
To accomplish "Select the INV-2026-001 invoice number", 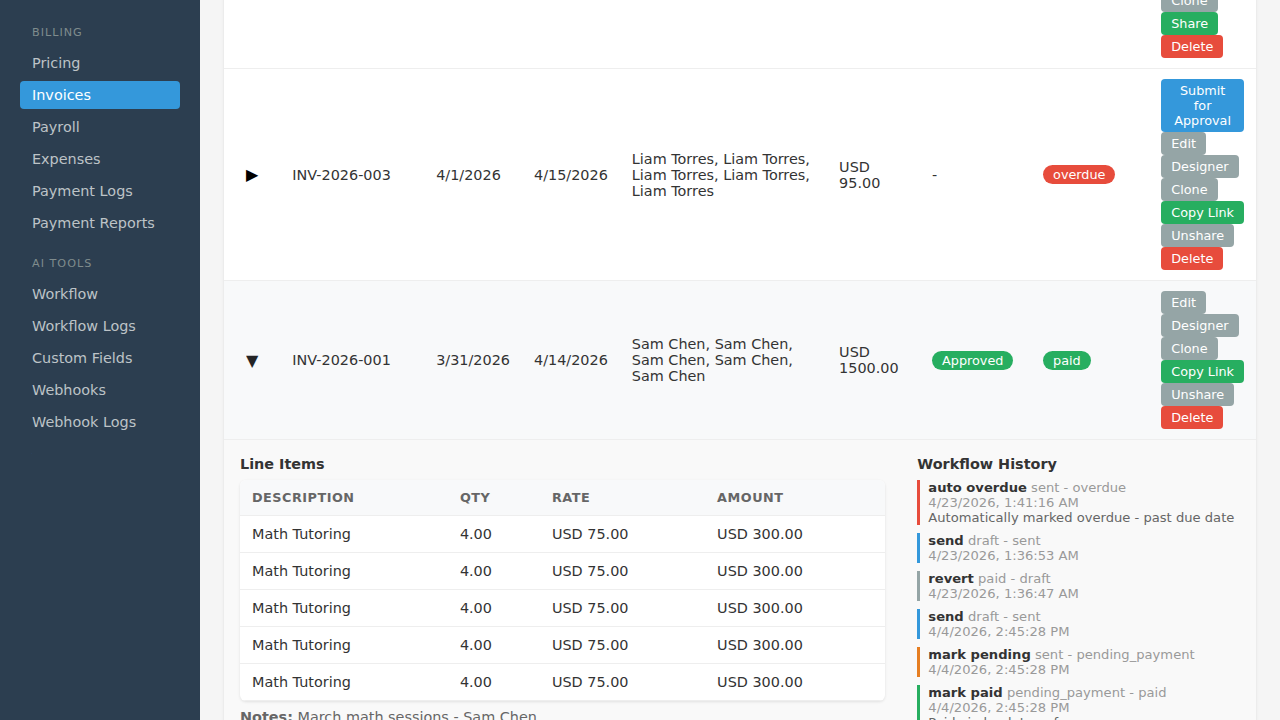I will pos(341,360).
